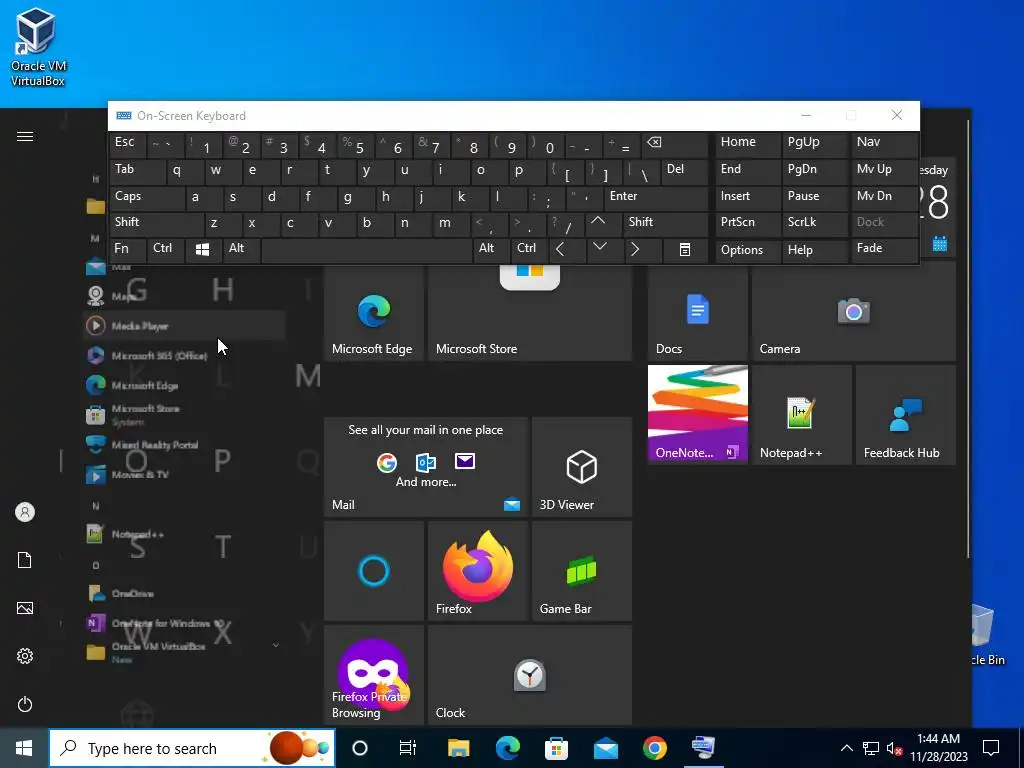Viewport: 1024px width, 768px height.
Task: Click the Backspace key on On-Screen Keyboard
Action: pyautogui.click(x=675, y=144)
